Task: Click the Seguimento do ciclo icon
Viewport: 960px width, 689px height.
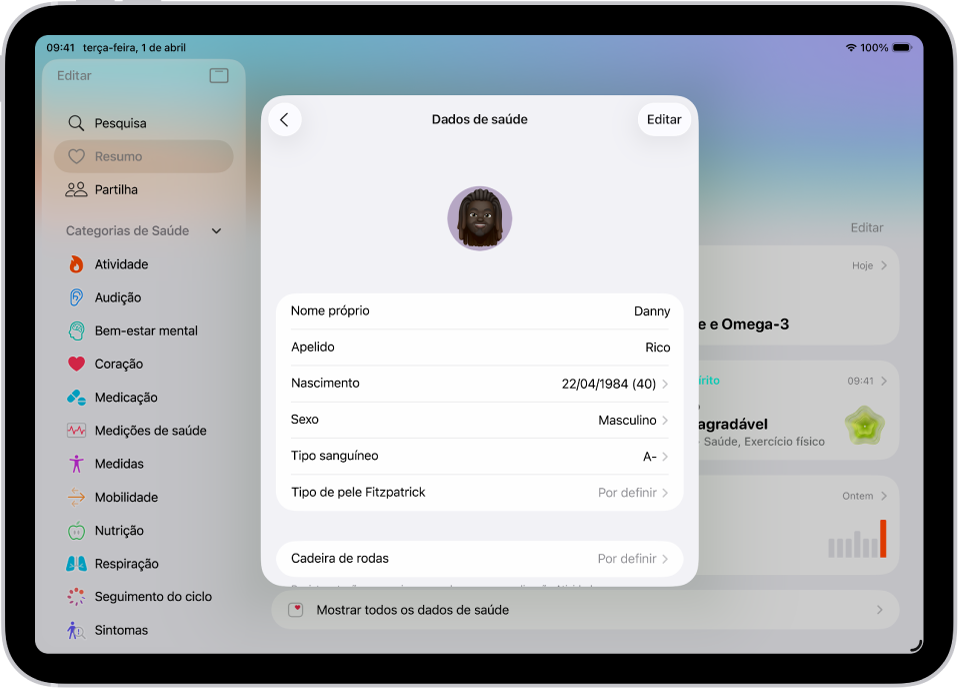Action: tap(76, 597)
